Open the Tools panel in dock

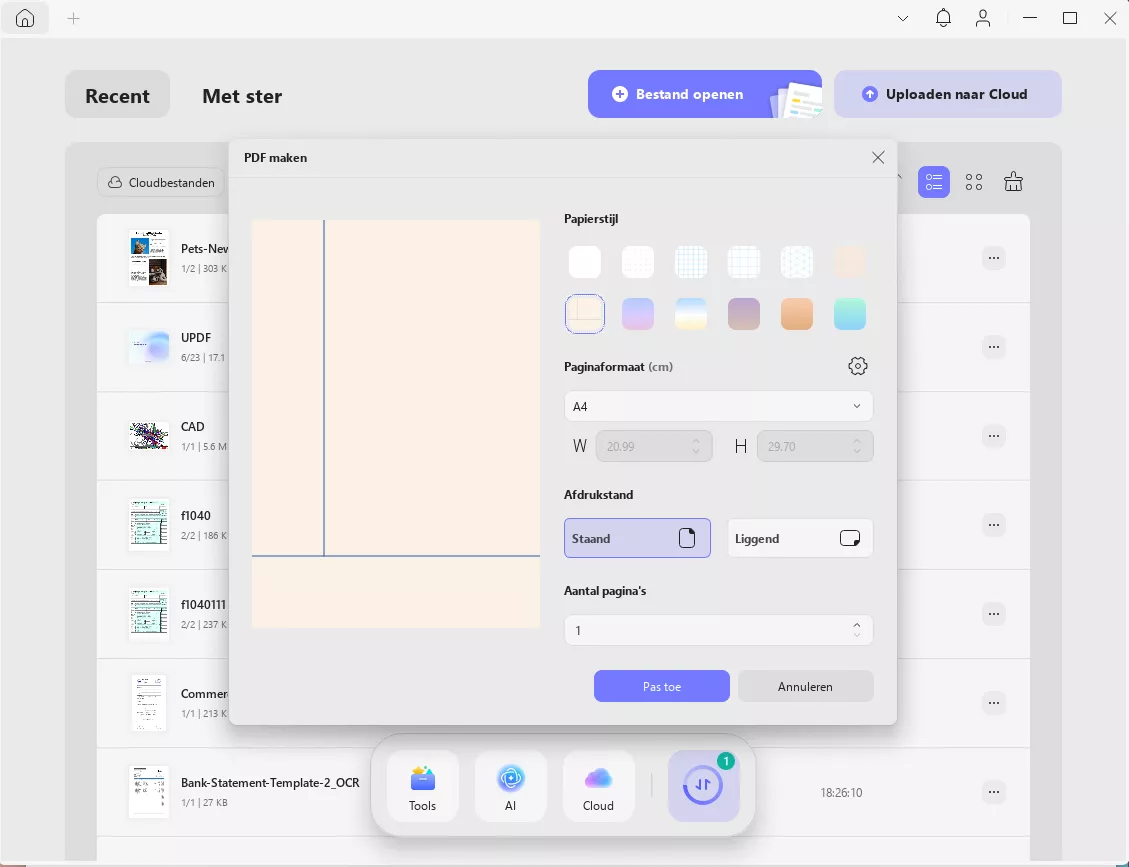tap(423, 786)
